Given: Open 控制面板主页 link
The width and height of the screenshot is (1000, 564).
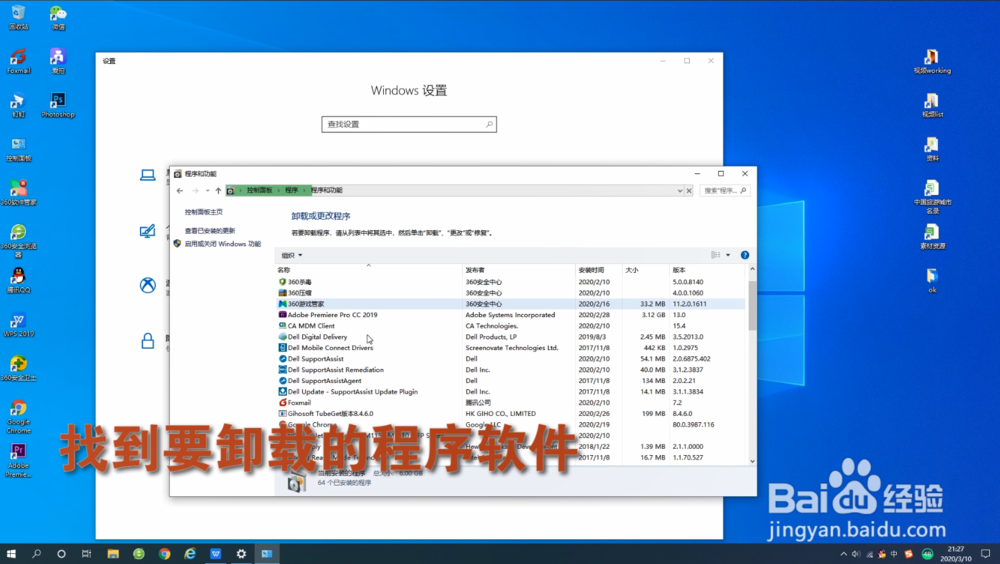Looking at the screenshot, I should (203, 212).
